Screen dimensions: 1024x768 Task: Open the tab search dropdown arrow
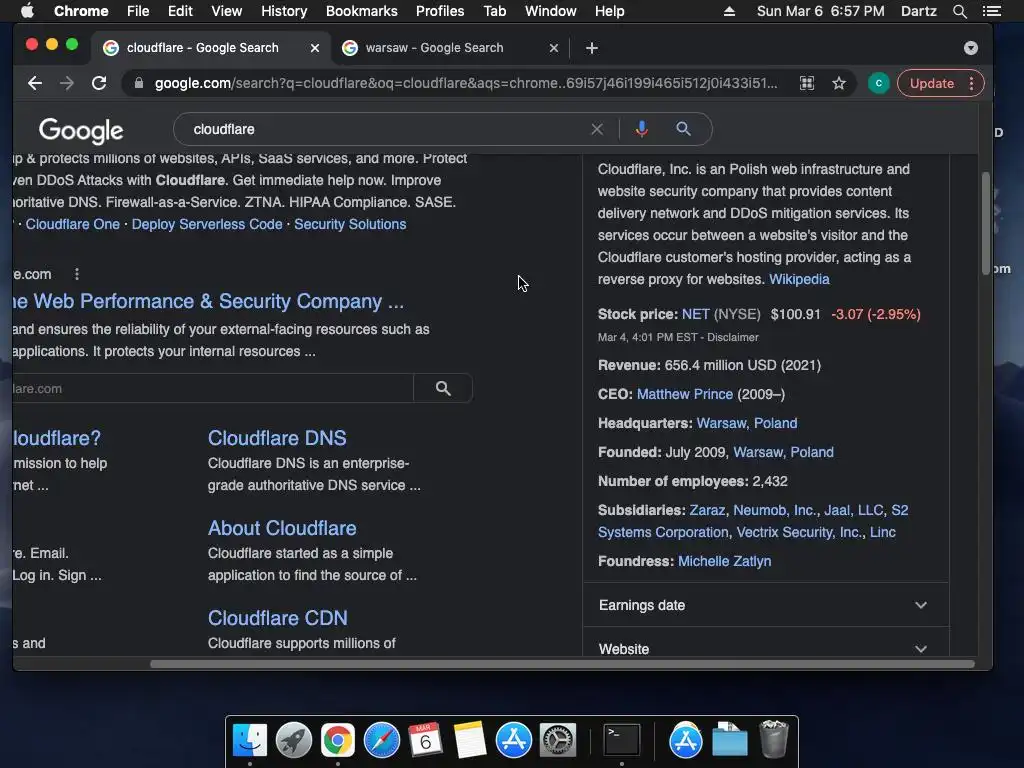(970, 48)
